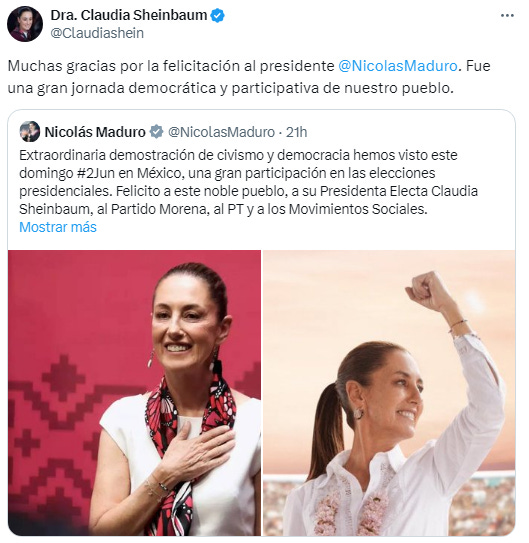529x543 pixels.
Task: Click Nicolás Maduro's small profile avatar
Action: (30, 132)
